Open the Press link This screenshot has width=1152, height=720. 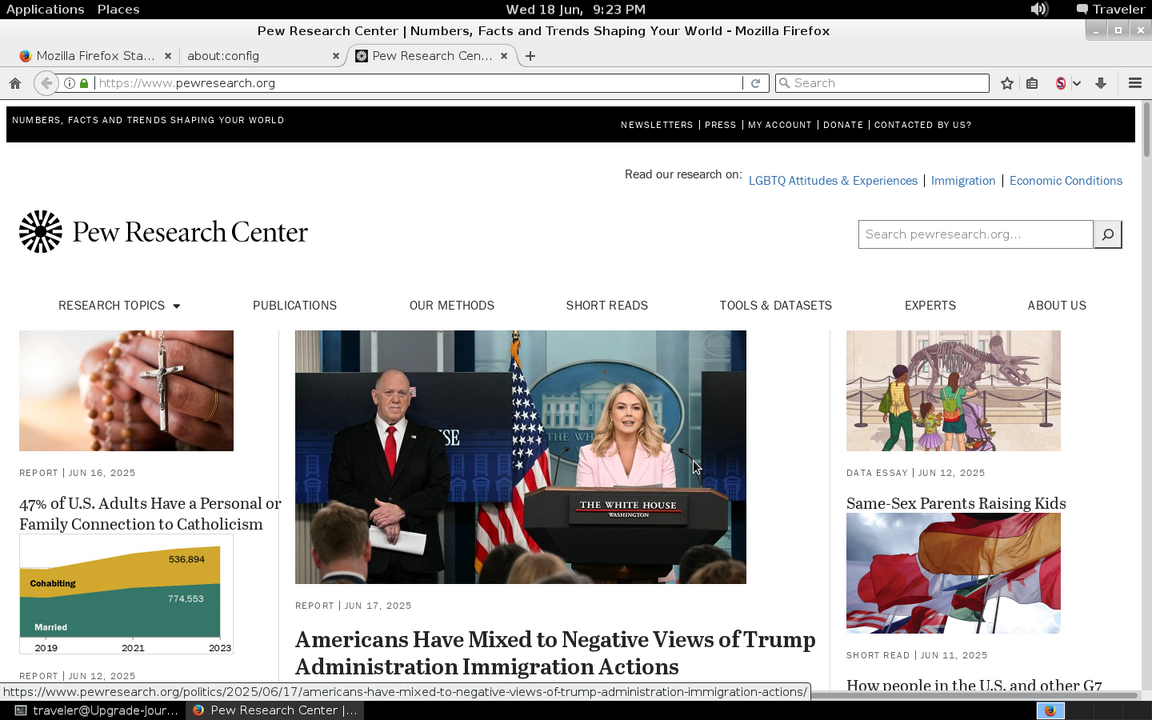(x=720, y=125)
